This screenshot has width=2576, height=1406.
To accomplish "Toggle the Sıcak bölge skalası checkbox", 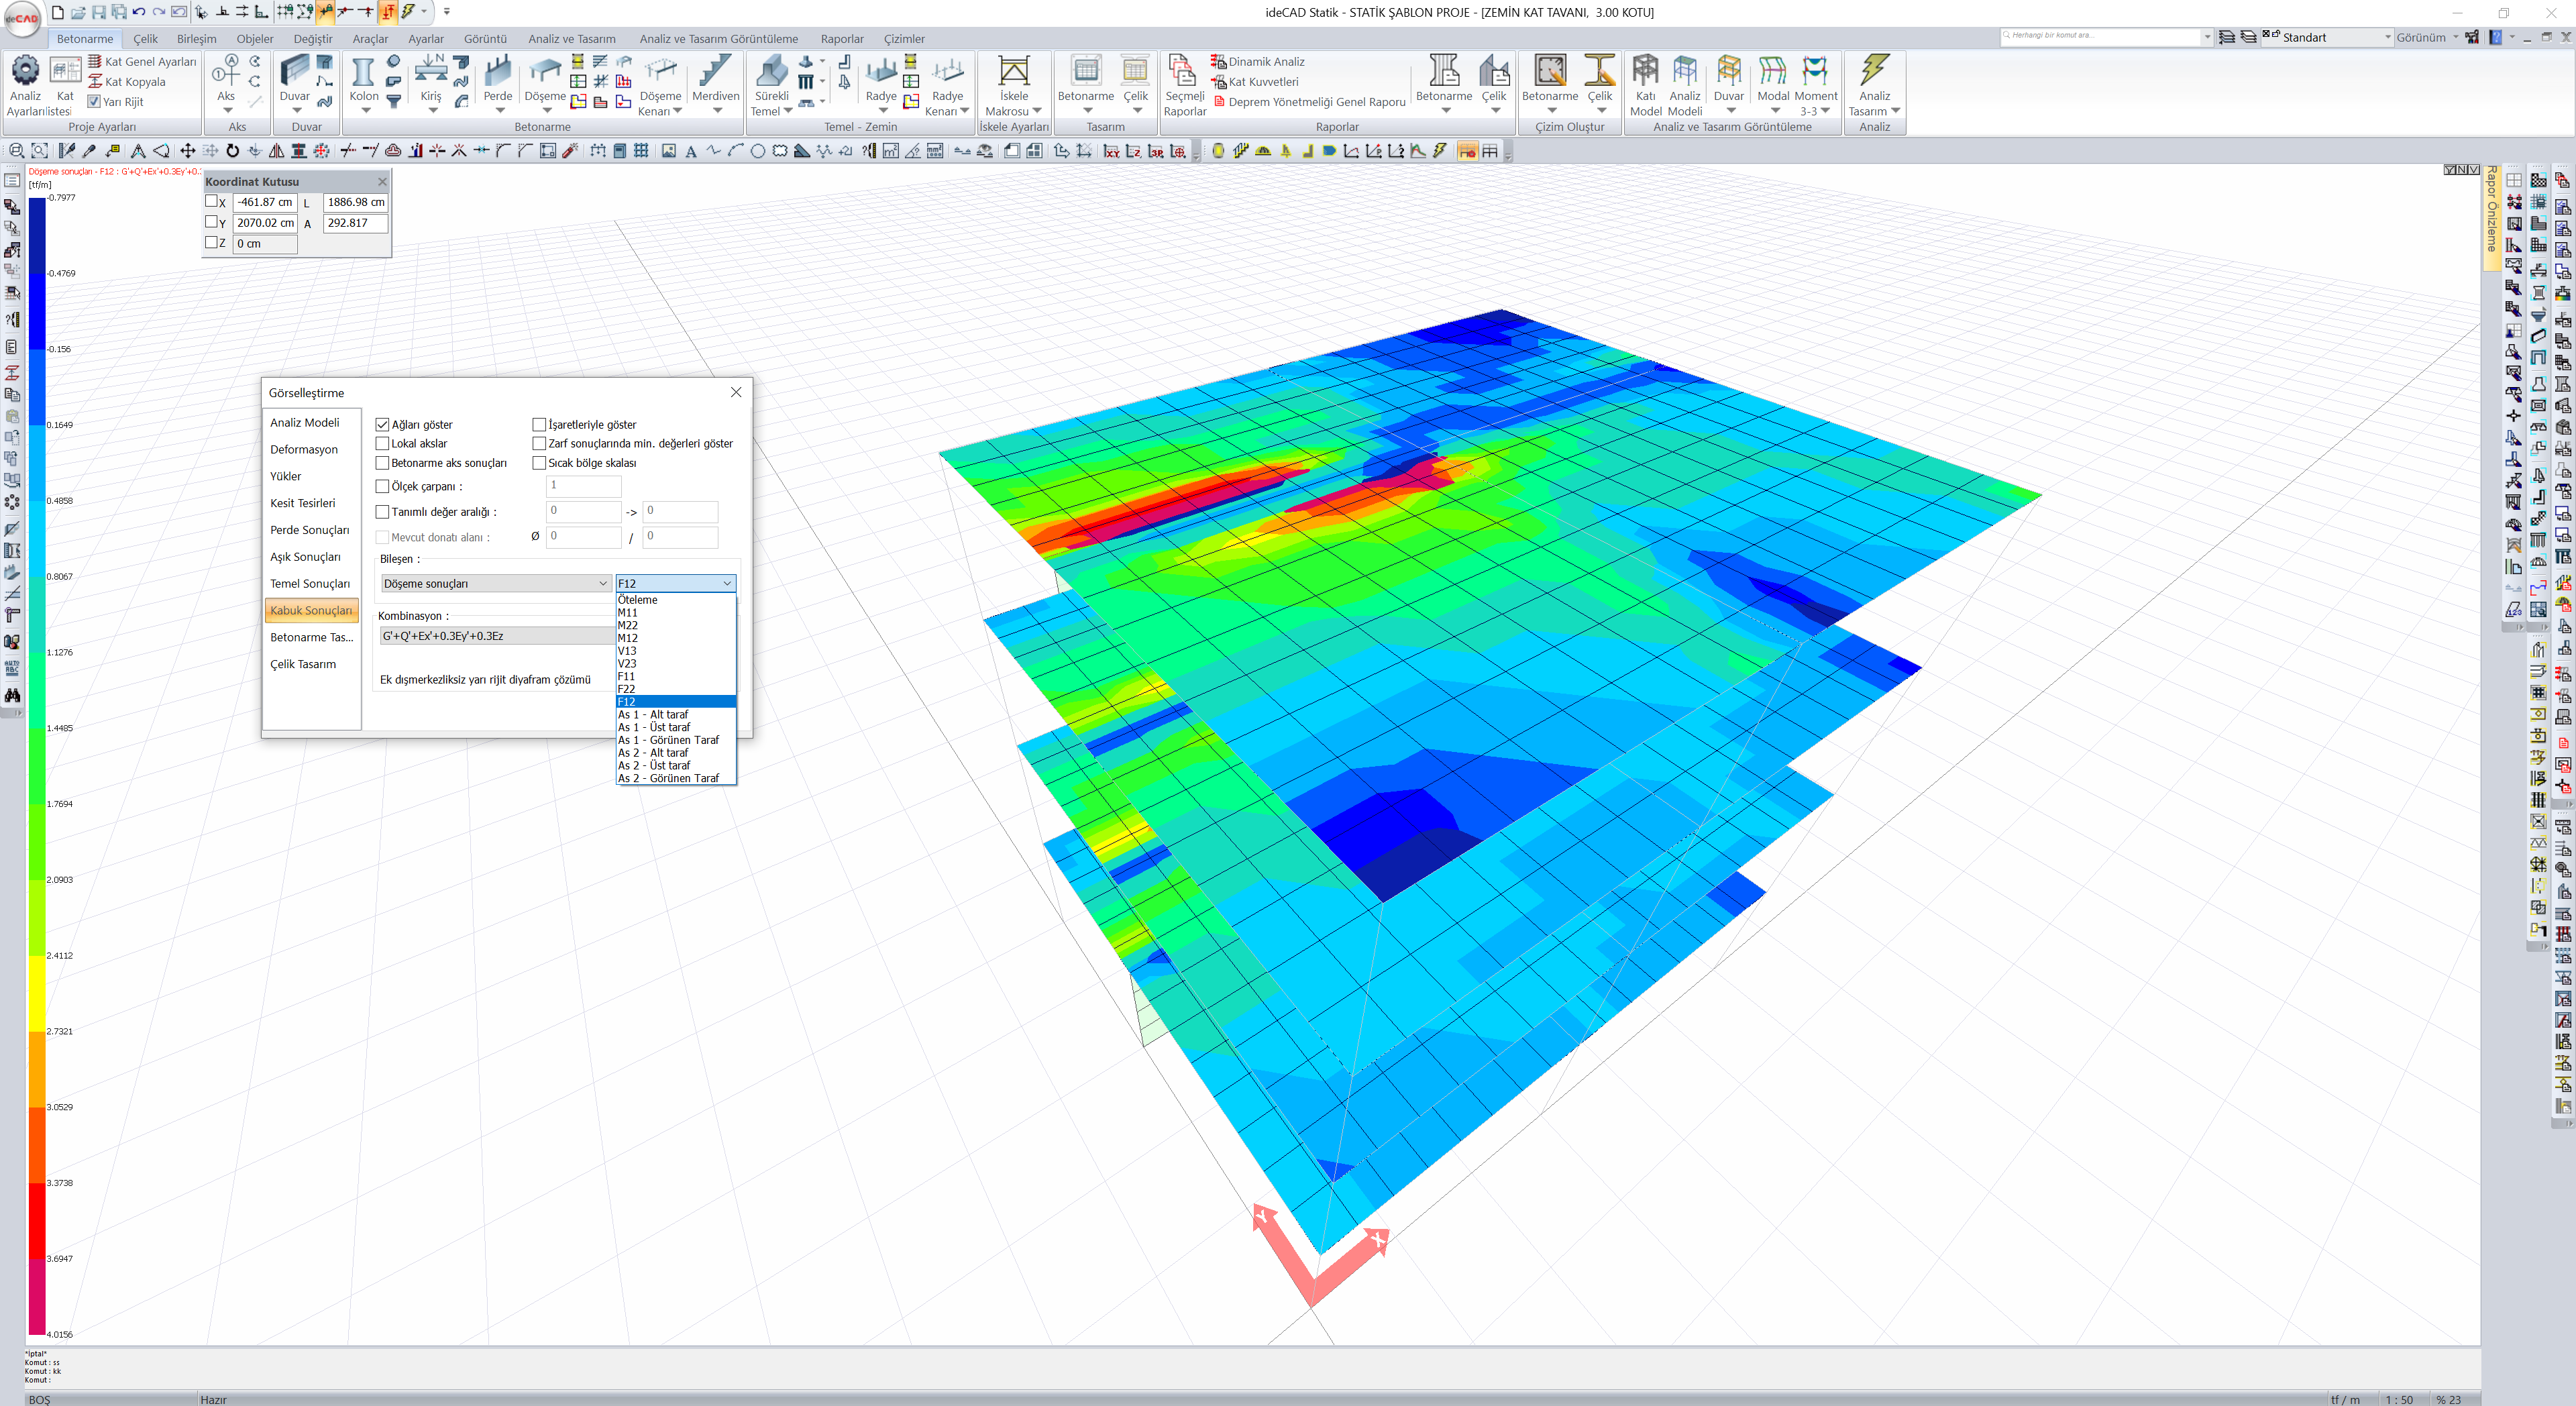I will click(x=539, y=463).
